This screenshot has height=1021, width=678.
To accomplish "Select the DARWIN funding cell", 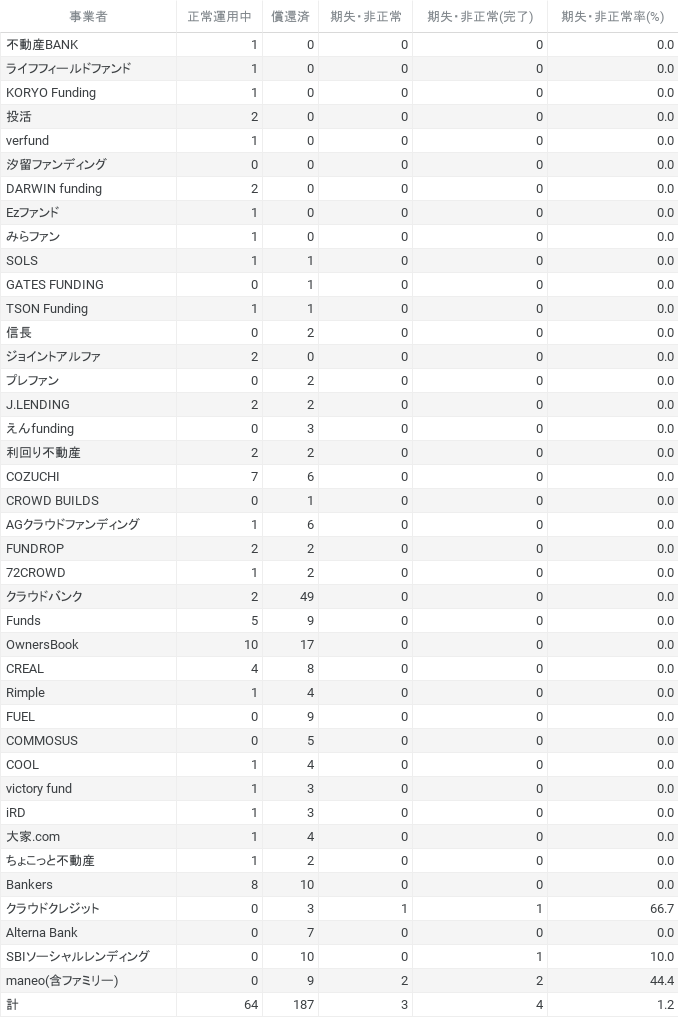I will (x=88, y=189).
